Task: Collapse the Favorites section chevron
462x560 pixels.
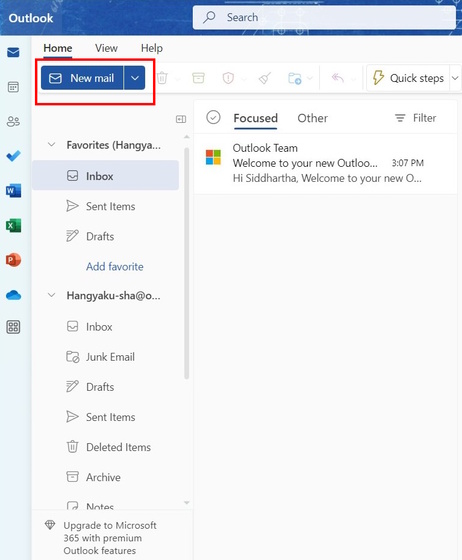Action: click(x=52, y=145)
